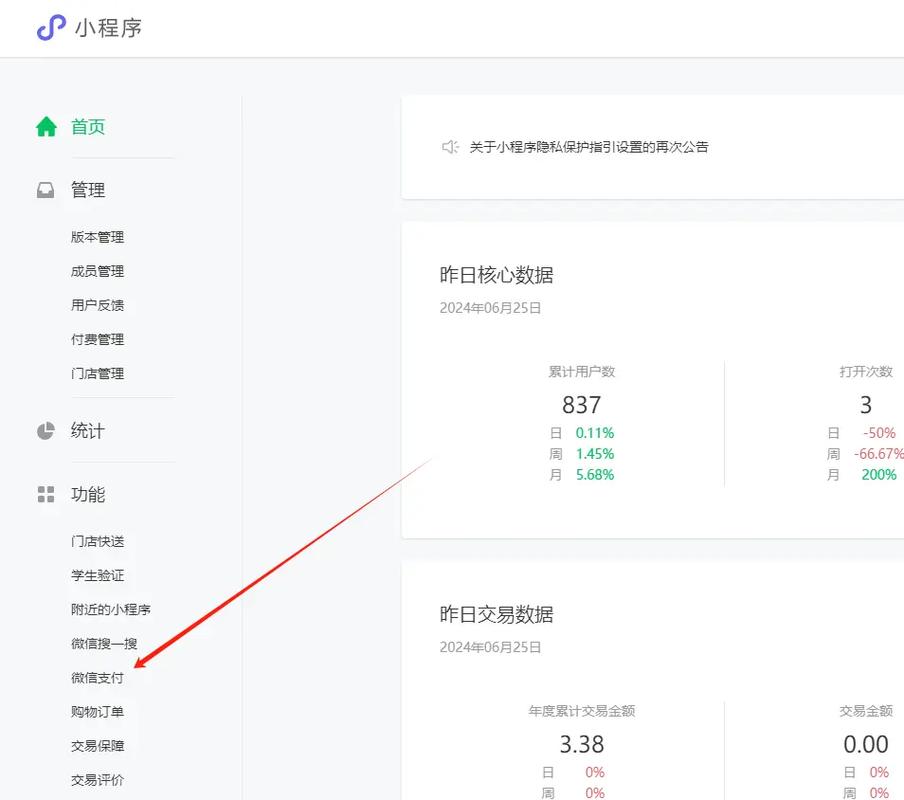Click the 累计用户数 value 837
Viewport: 904px width, 800px height.
tap(581, 405)
